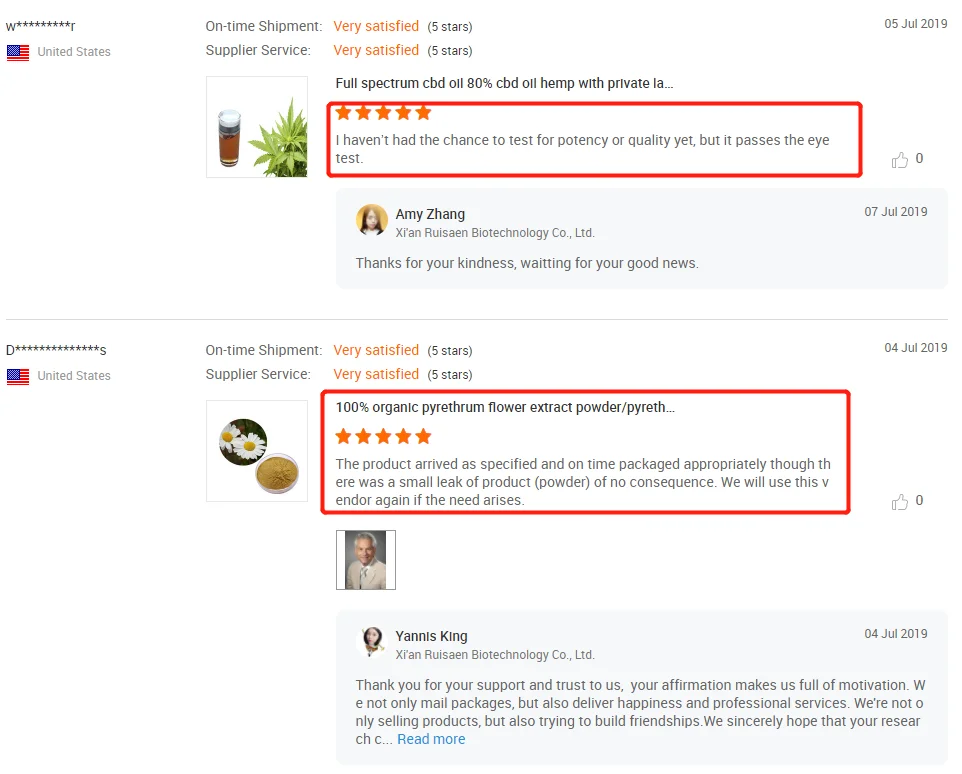Click Xi'an Ruisaen Biotechnology under Amy Zhang
Viewport: 962px width, 774px height.
coord(495,233)
